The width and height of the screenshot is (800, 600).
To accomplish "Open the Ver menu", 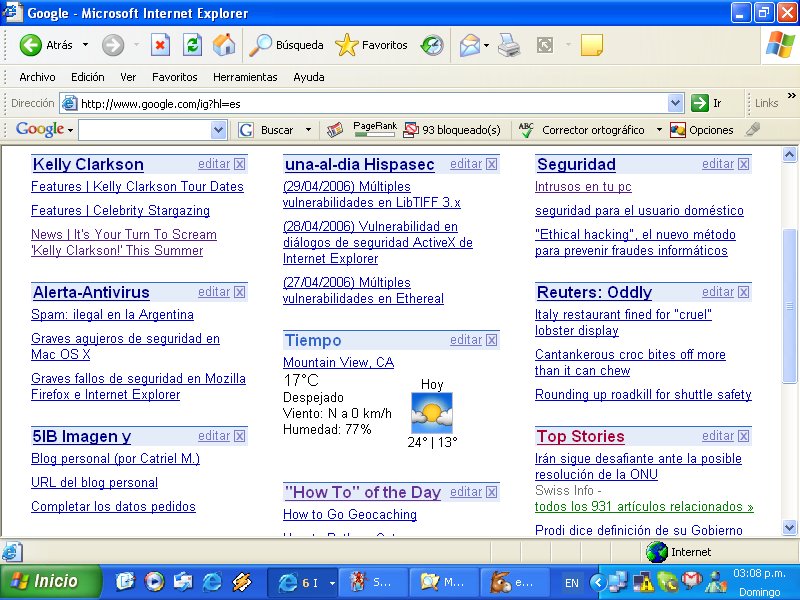I will coord(128,77).
